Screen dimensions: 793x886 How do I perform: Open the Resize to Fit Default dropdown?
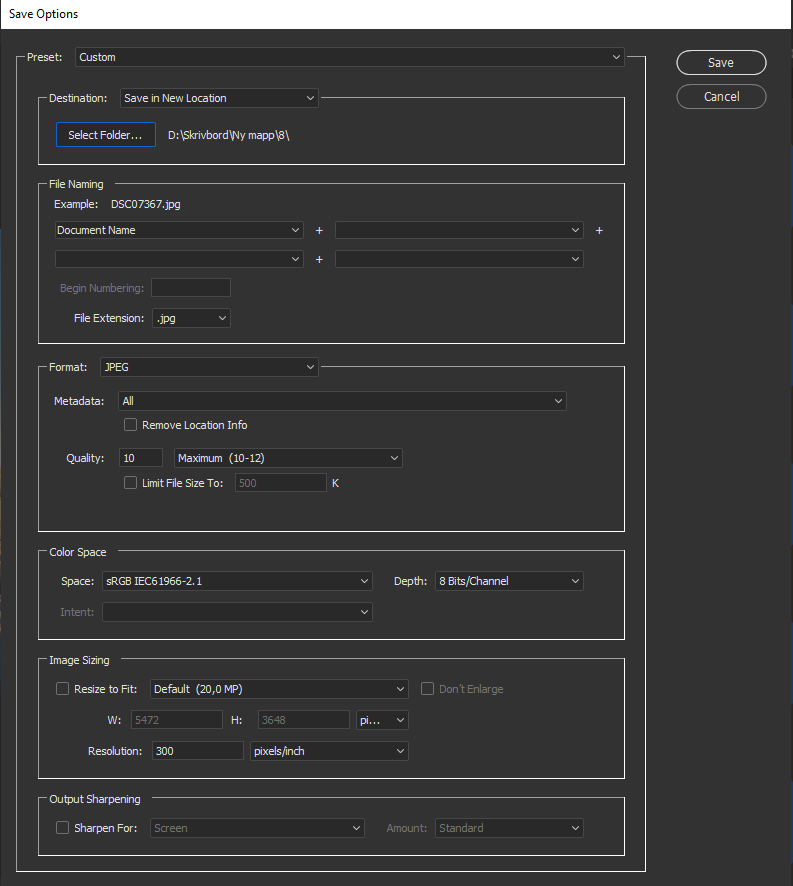(x=279, y=689)
